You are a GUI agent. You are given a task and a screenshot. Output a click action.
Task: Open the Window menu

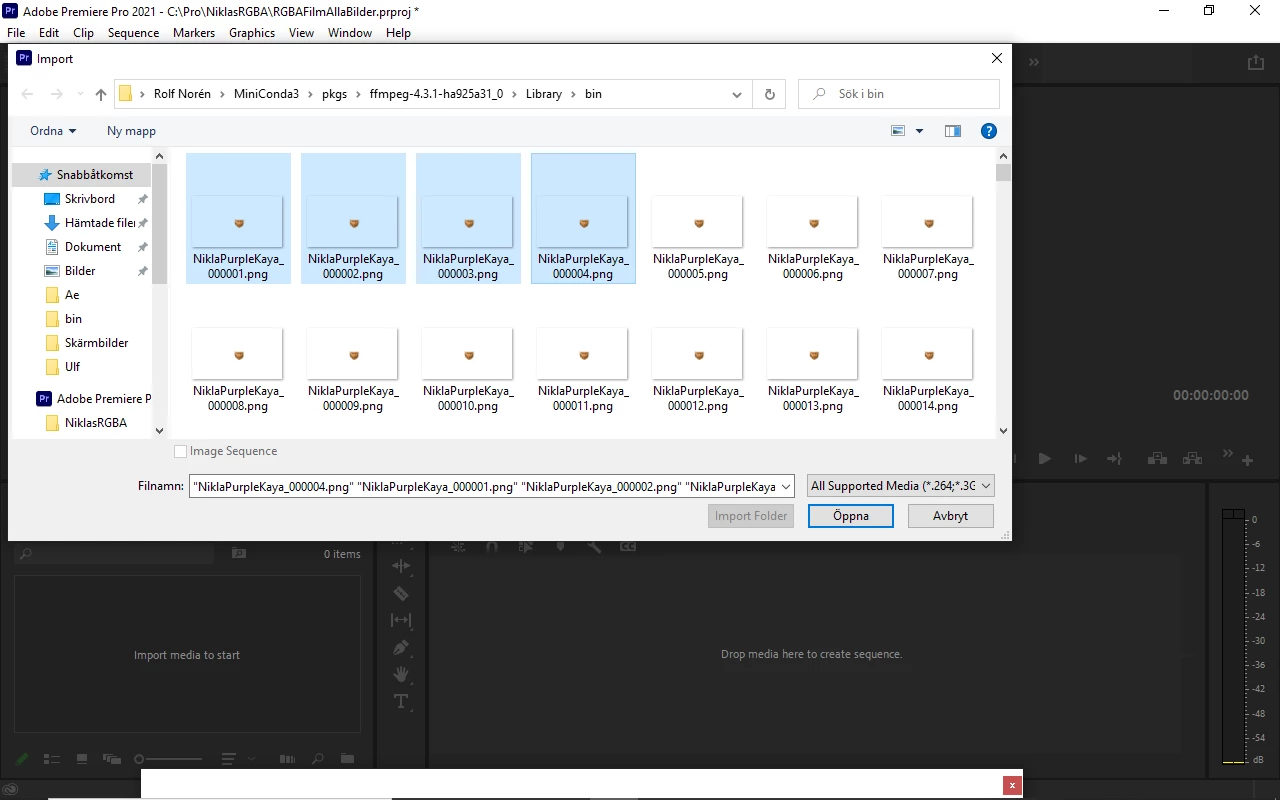tap(350, 33)
